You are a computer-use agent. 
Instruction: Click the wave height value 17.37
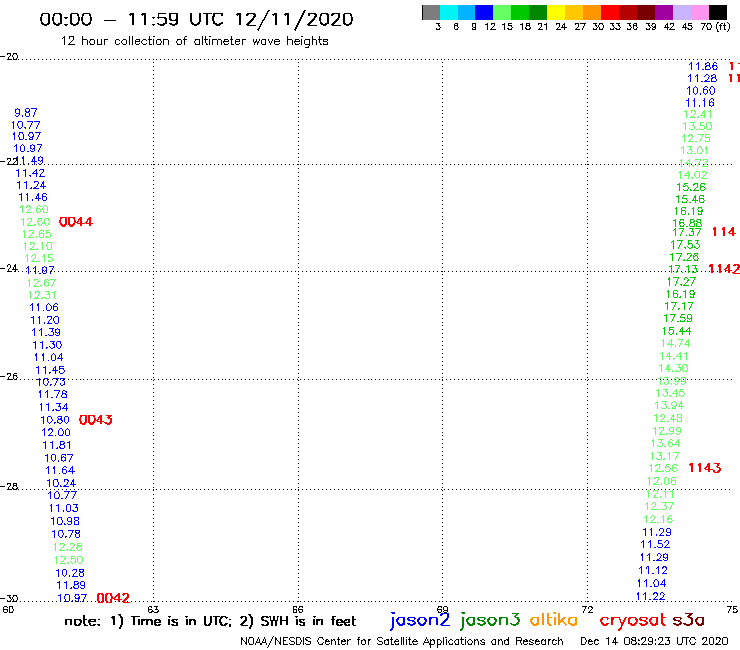coord(687,233)
